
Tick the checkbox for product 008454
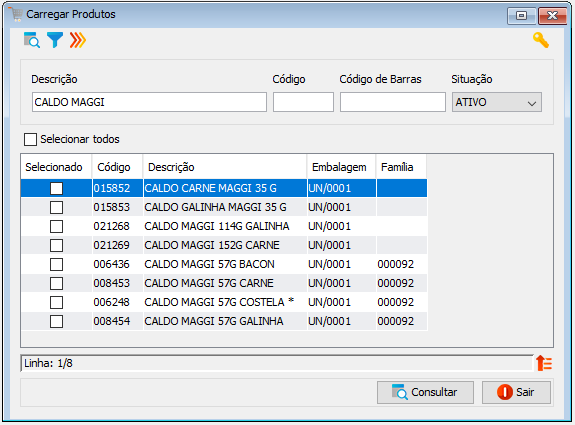click(56, 322)
